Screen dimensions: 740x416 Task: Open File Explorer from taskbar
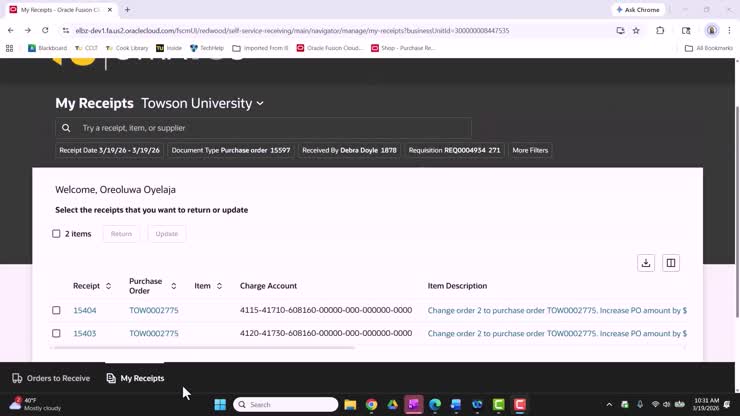[350, 405]
